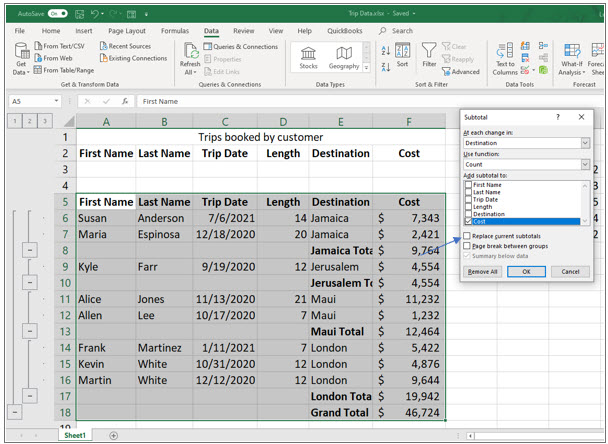Collapse the Jamaica group at row 8
Screen dimensions: 608x444
click(30, 250)
